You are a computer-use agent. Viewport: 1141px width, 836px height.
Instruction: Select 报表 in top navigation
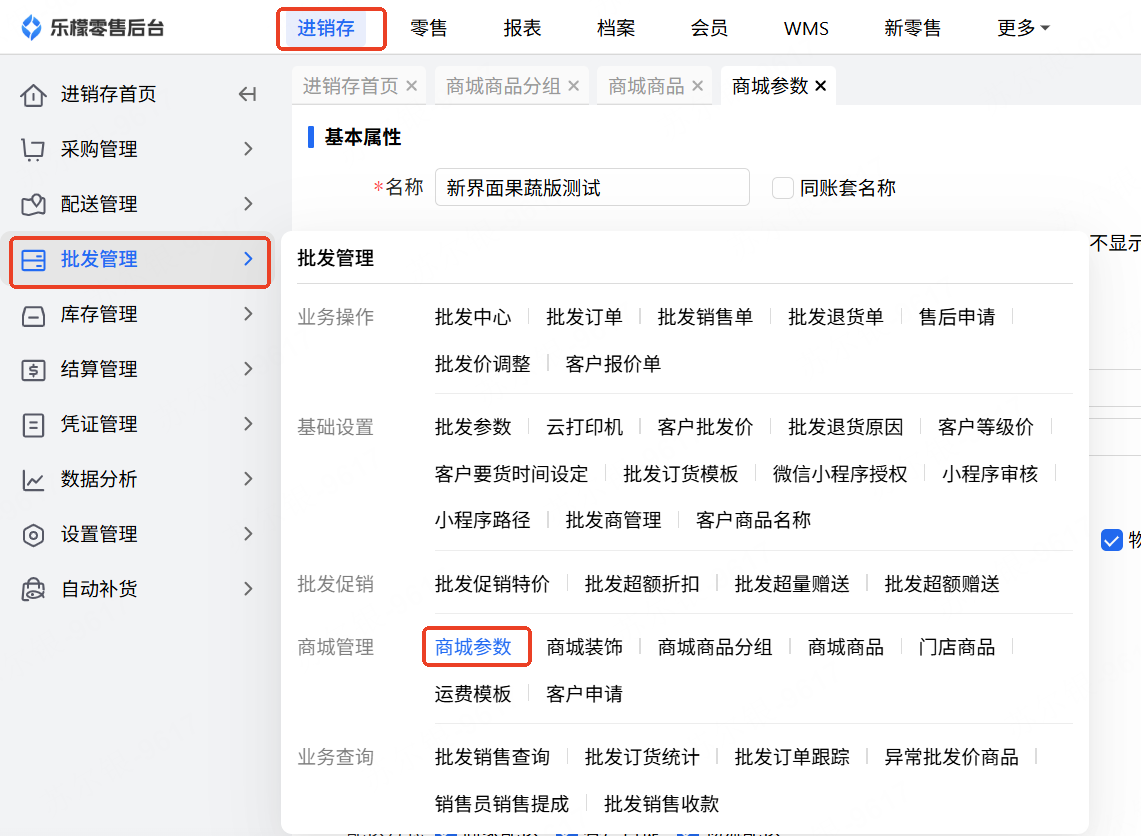[522, 28]
